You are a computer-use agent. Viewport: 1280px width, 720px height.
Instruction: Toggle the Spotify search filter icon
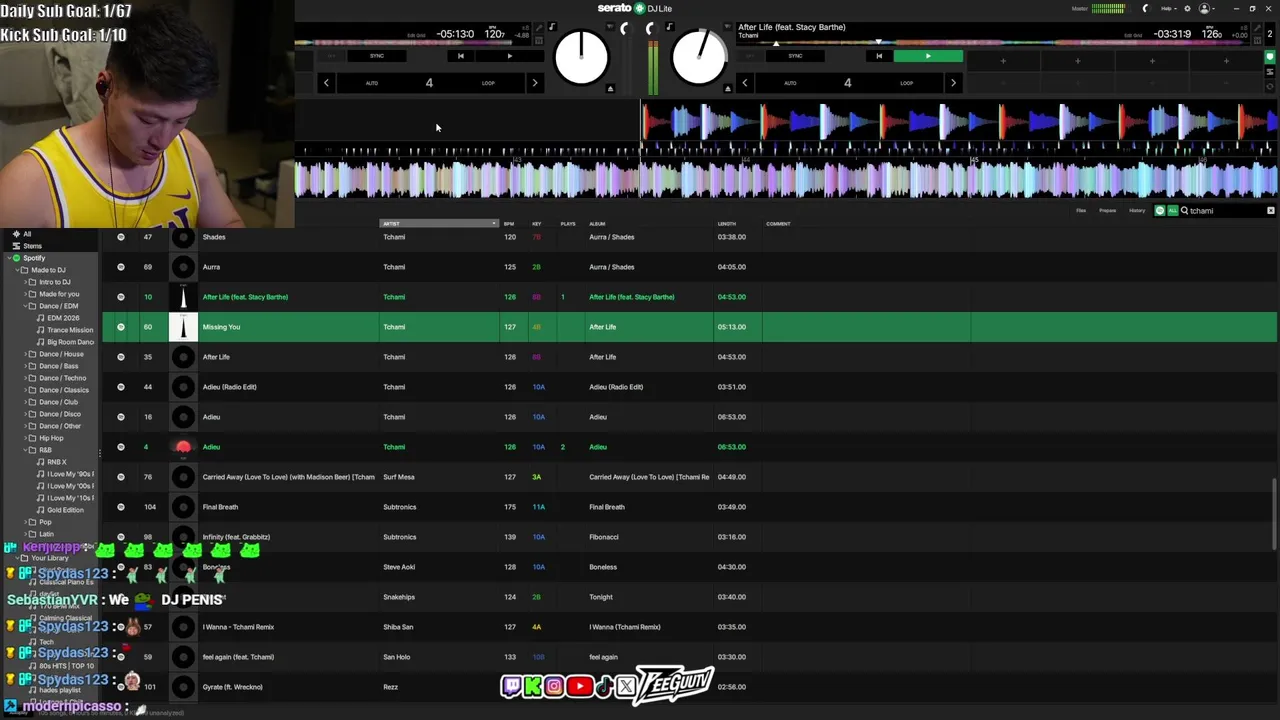[x=1160, y=211]
